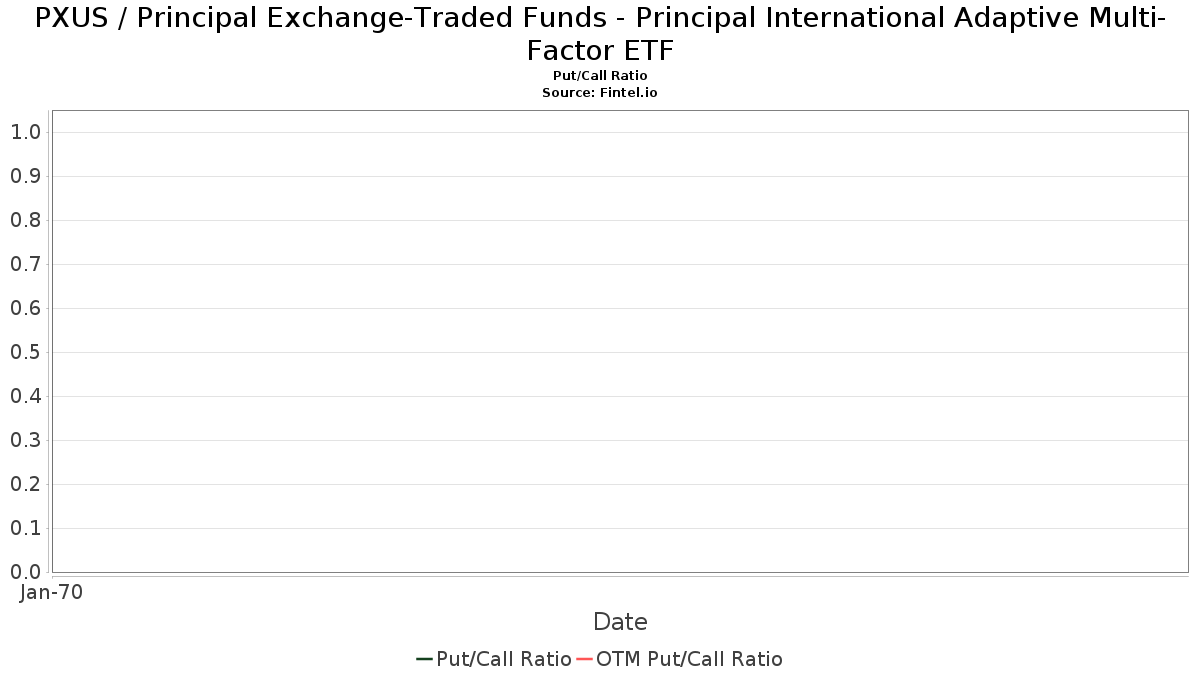Click the 0.6 y-axis label

coord(25,308)
